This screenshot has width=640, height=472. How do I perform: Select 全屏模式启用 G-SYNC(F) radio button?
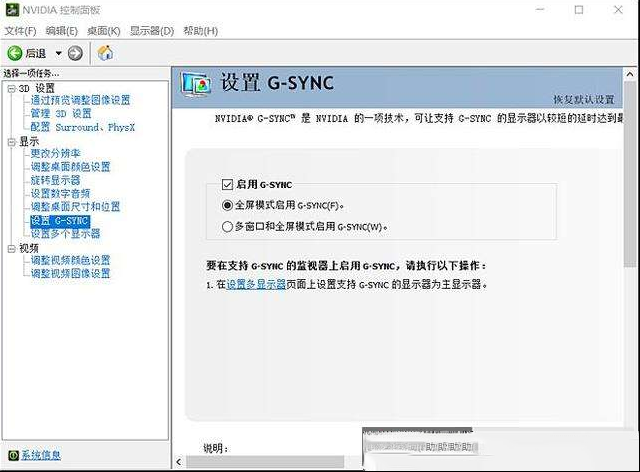(227, 205)
